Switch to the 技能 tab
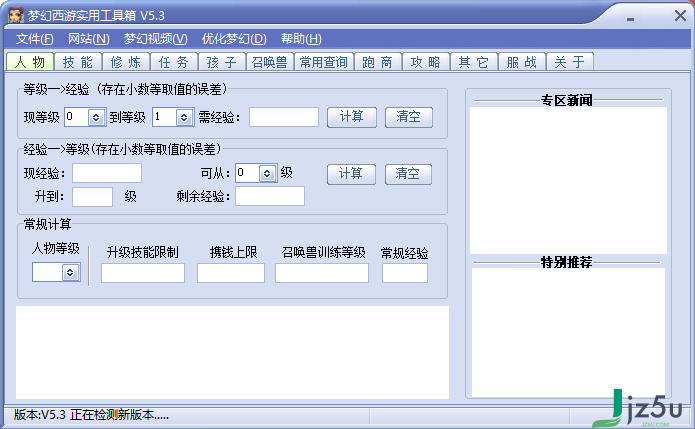The height and width of the screenshot is (429, 695). (x=78, y=62)
